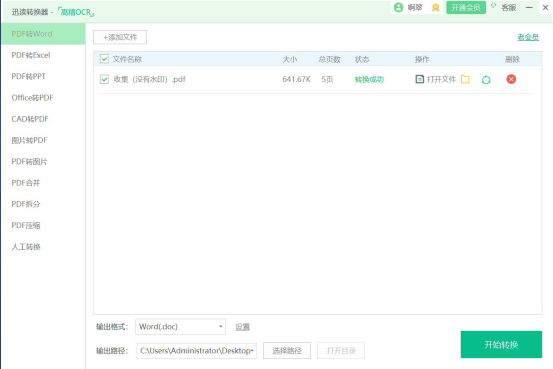Open 人工转换 manual conversion

(x=43, y=247)
